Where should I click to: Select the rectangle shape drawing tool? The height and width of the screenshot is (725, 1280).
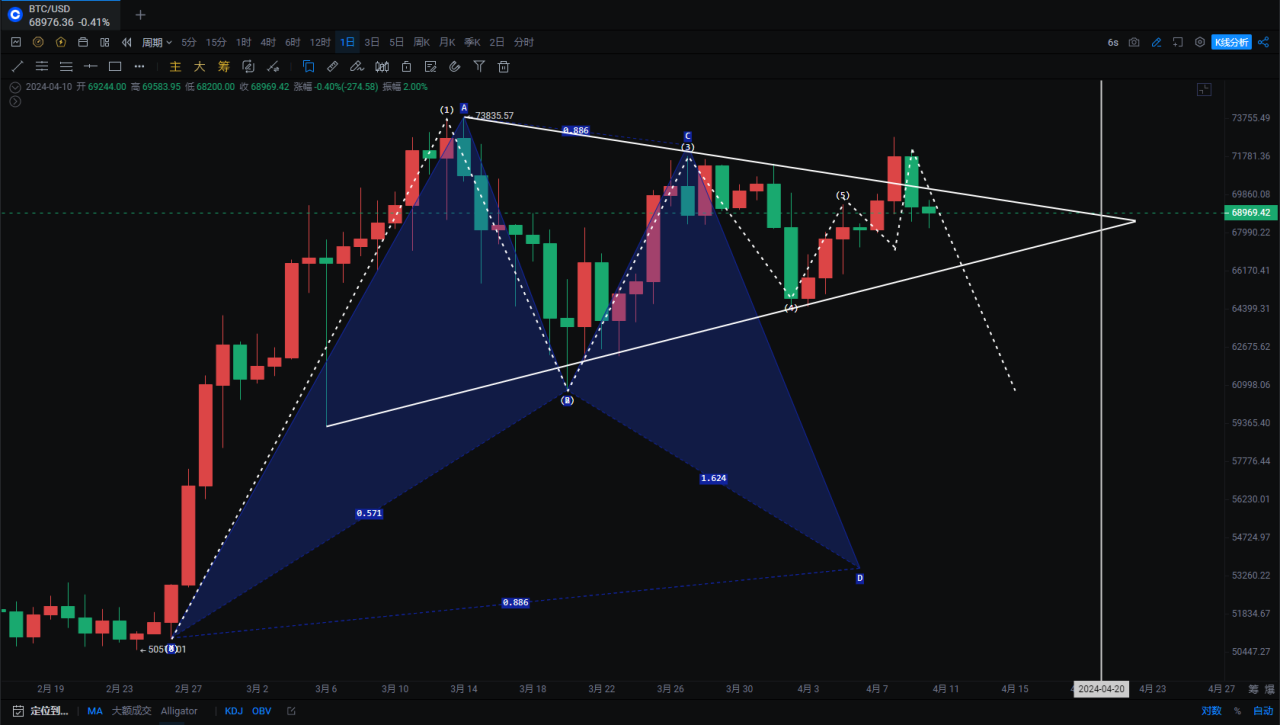point(115,67)
